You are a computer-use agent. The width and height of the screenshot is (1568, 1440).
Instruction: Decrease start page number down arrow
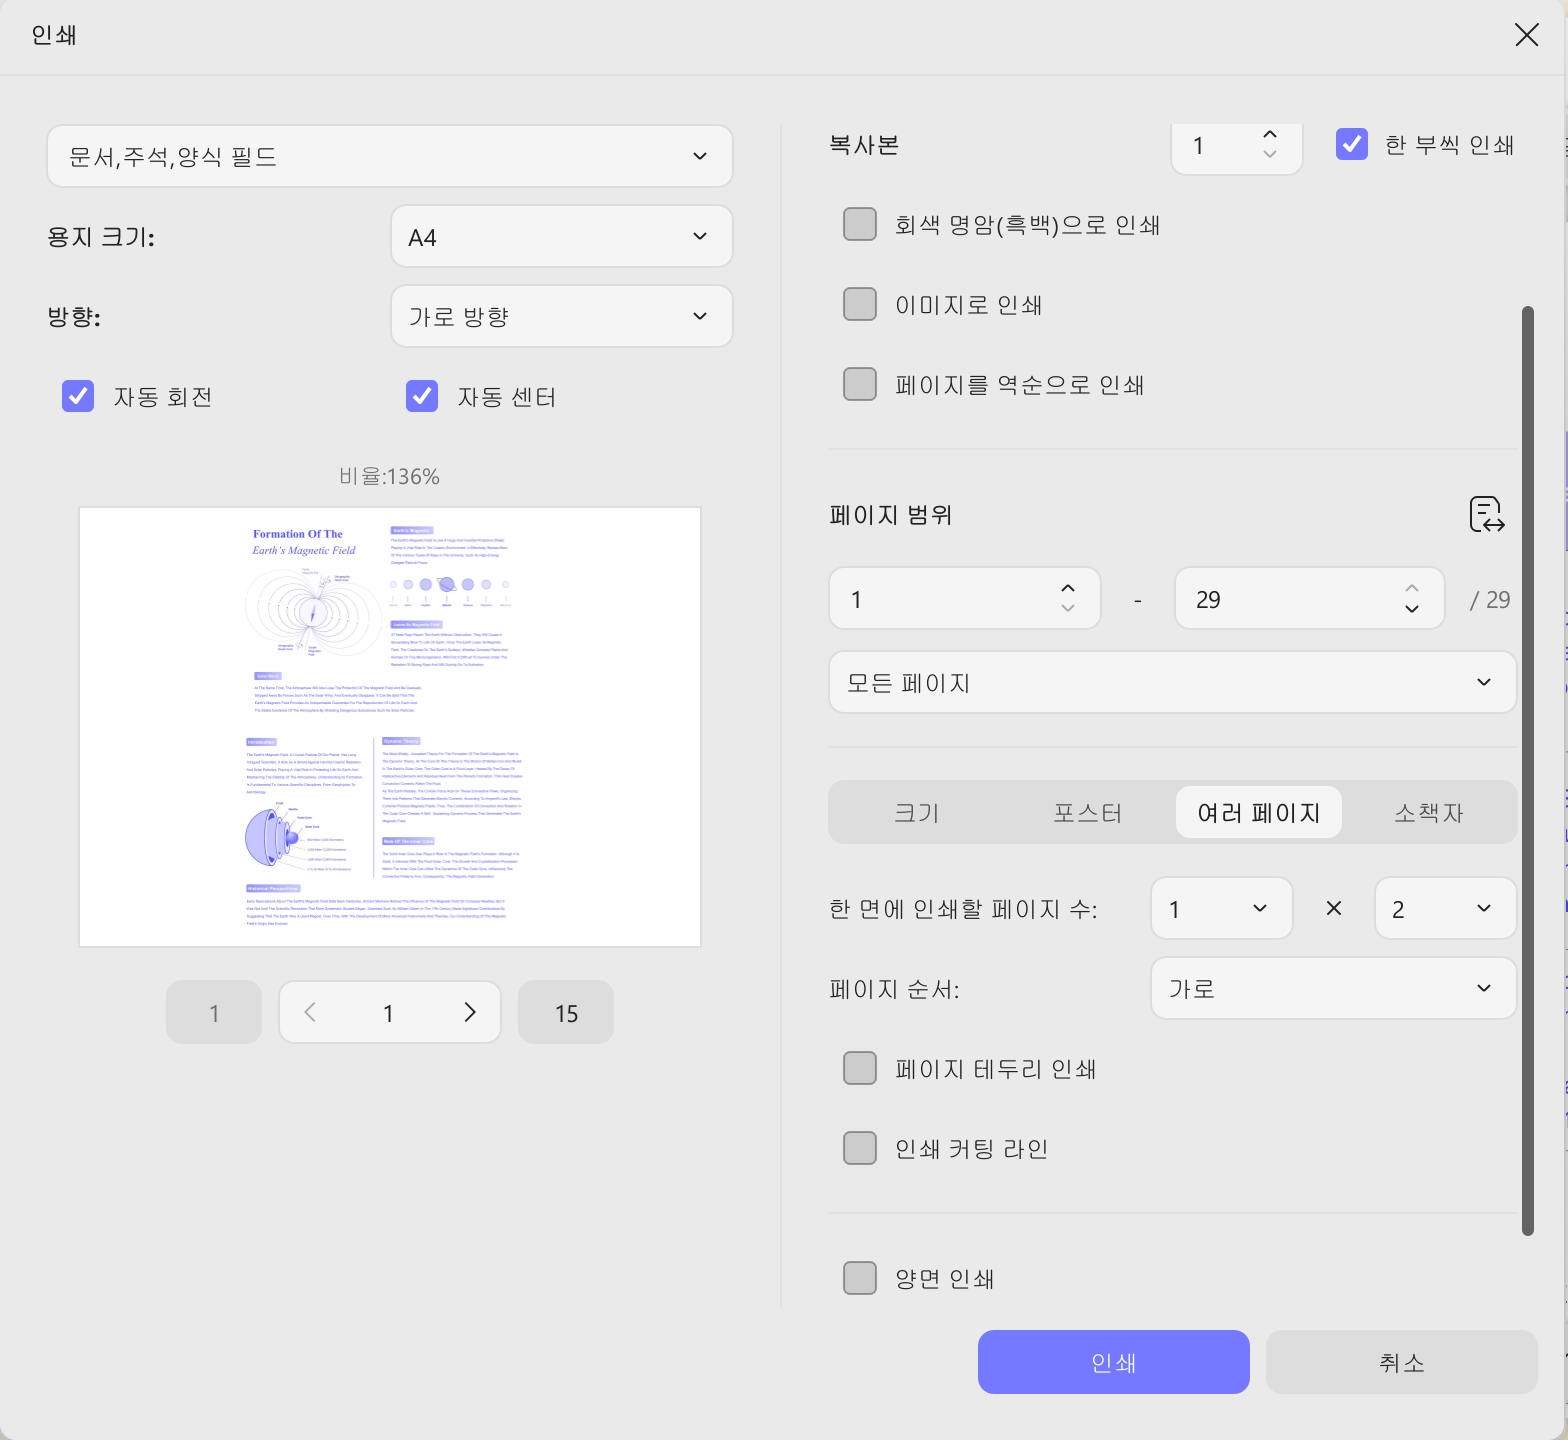point(1068,608)
